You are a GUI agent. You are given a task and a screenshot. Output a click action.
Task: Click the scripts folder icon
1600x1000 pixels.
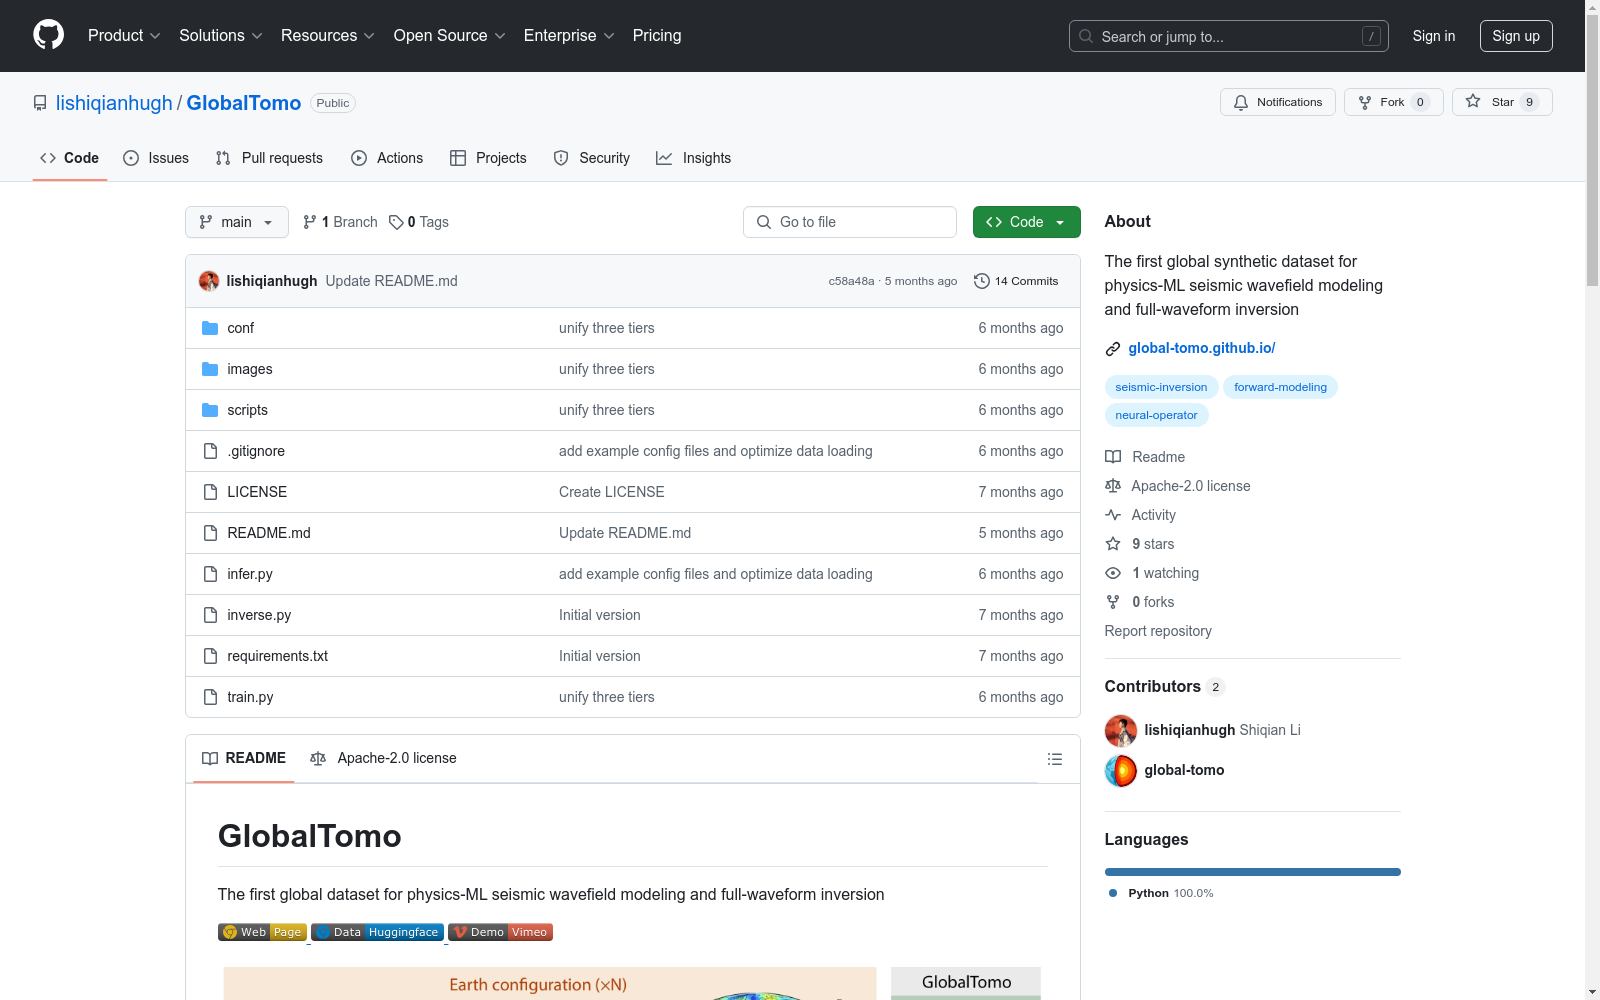pos(210,410)
